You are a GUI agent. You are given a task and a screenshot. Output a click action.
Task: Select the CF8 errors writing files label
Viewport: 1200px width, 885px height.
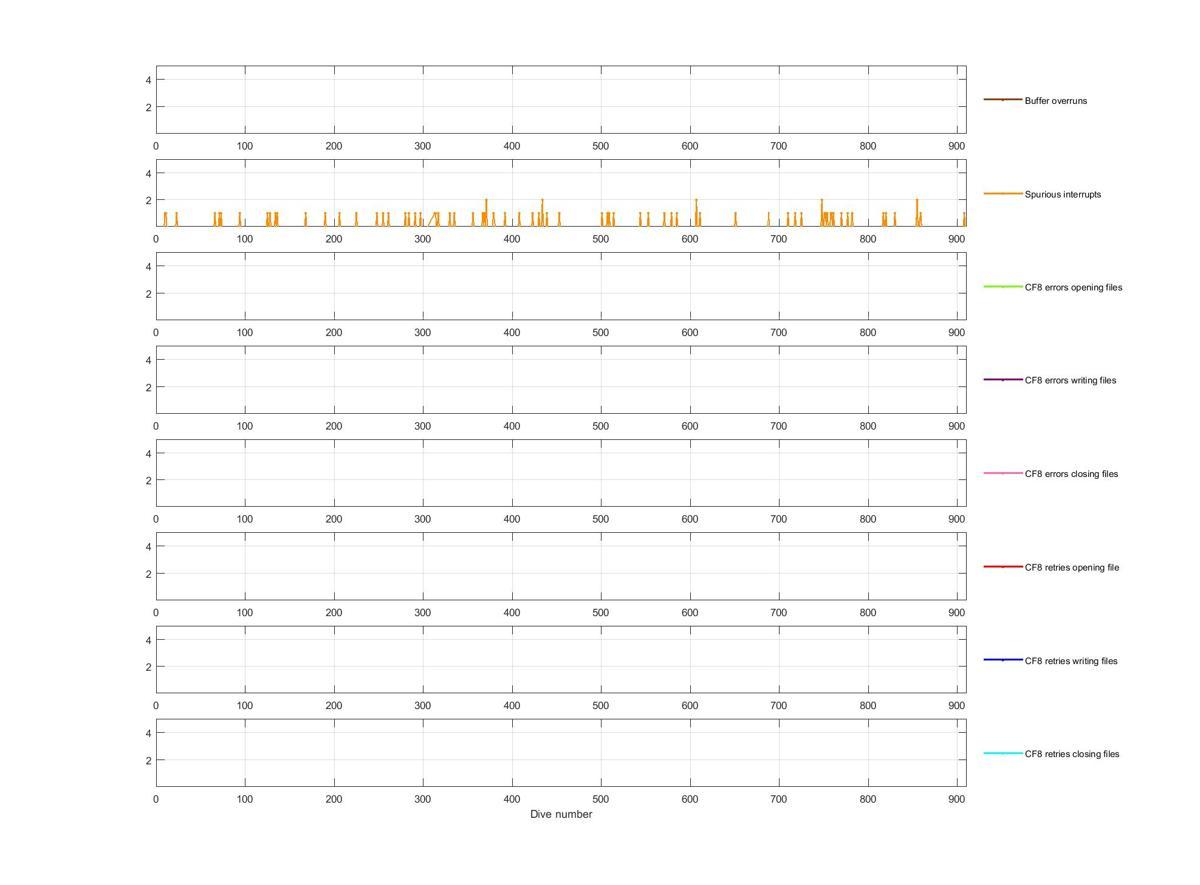(1070, 380)
